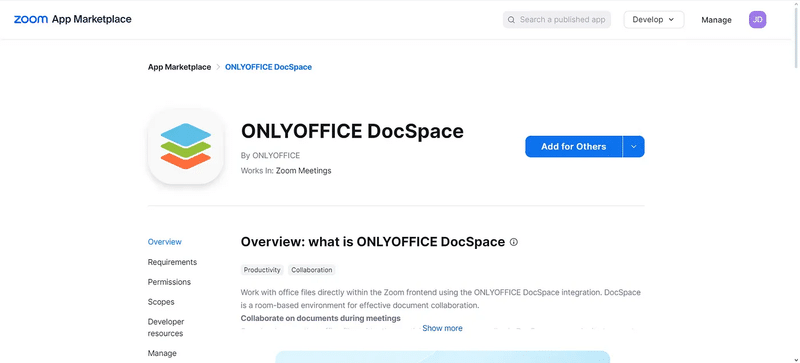Click the Productivity category tag

pyautogui.click(x=262, y=270)
